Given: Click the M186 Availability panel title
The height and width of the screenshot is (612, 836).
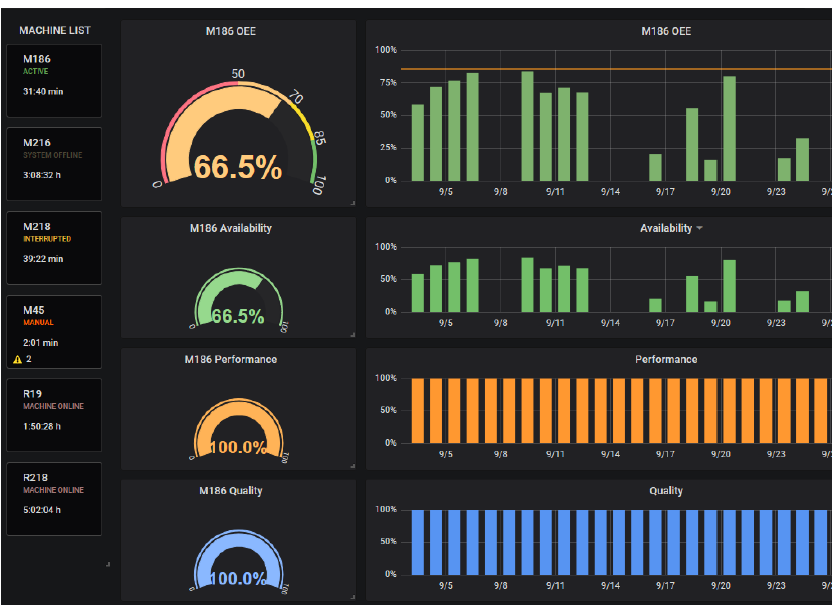Looking at the screenshot, I should click(231, 229).
